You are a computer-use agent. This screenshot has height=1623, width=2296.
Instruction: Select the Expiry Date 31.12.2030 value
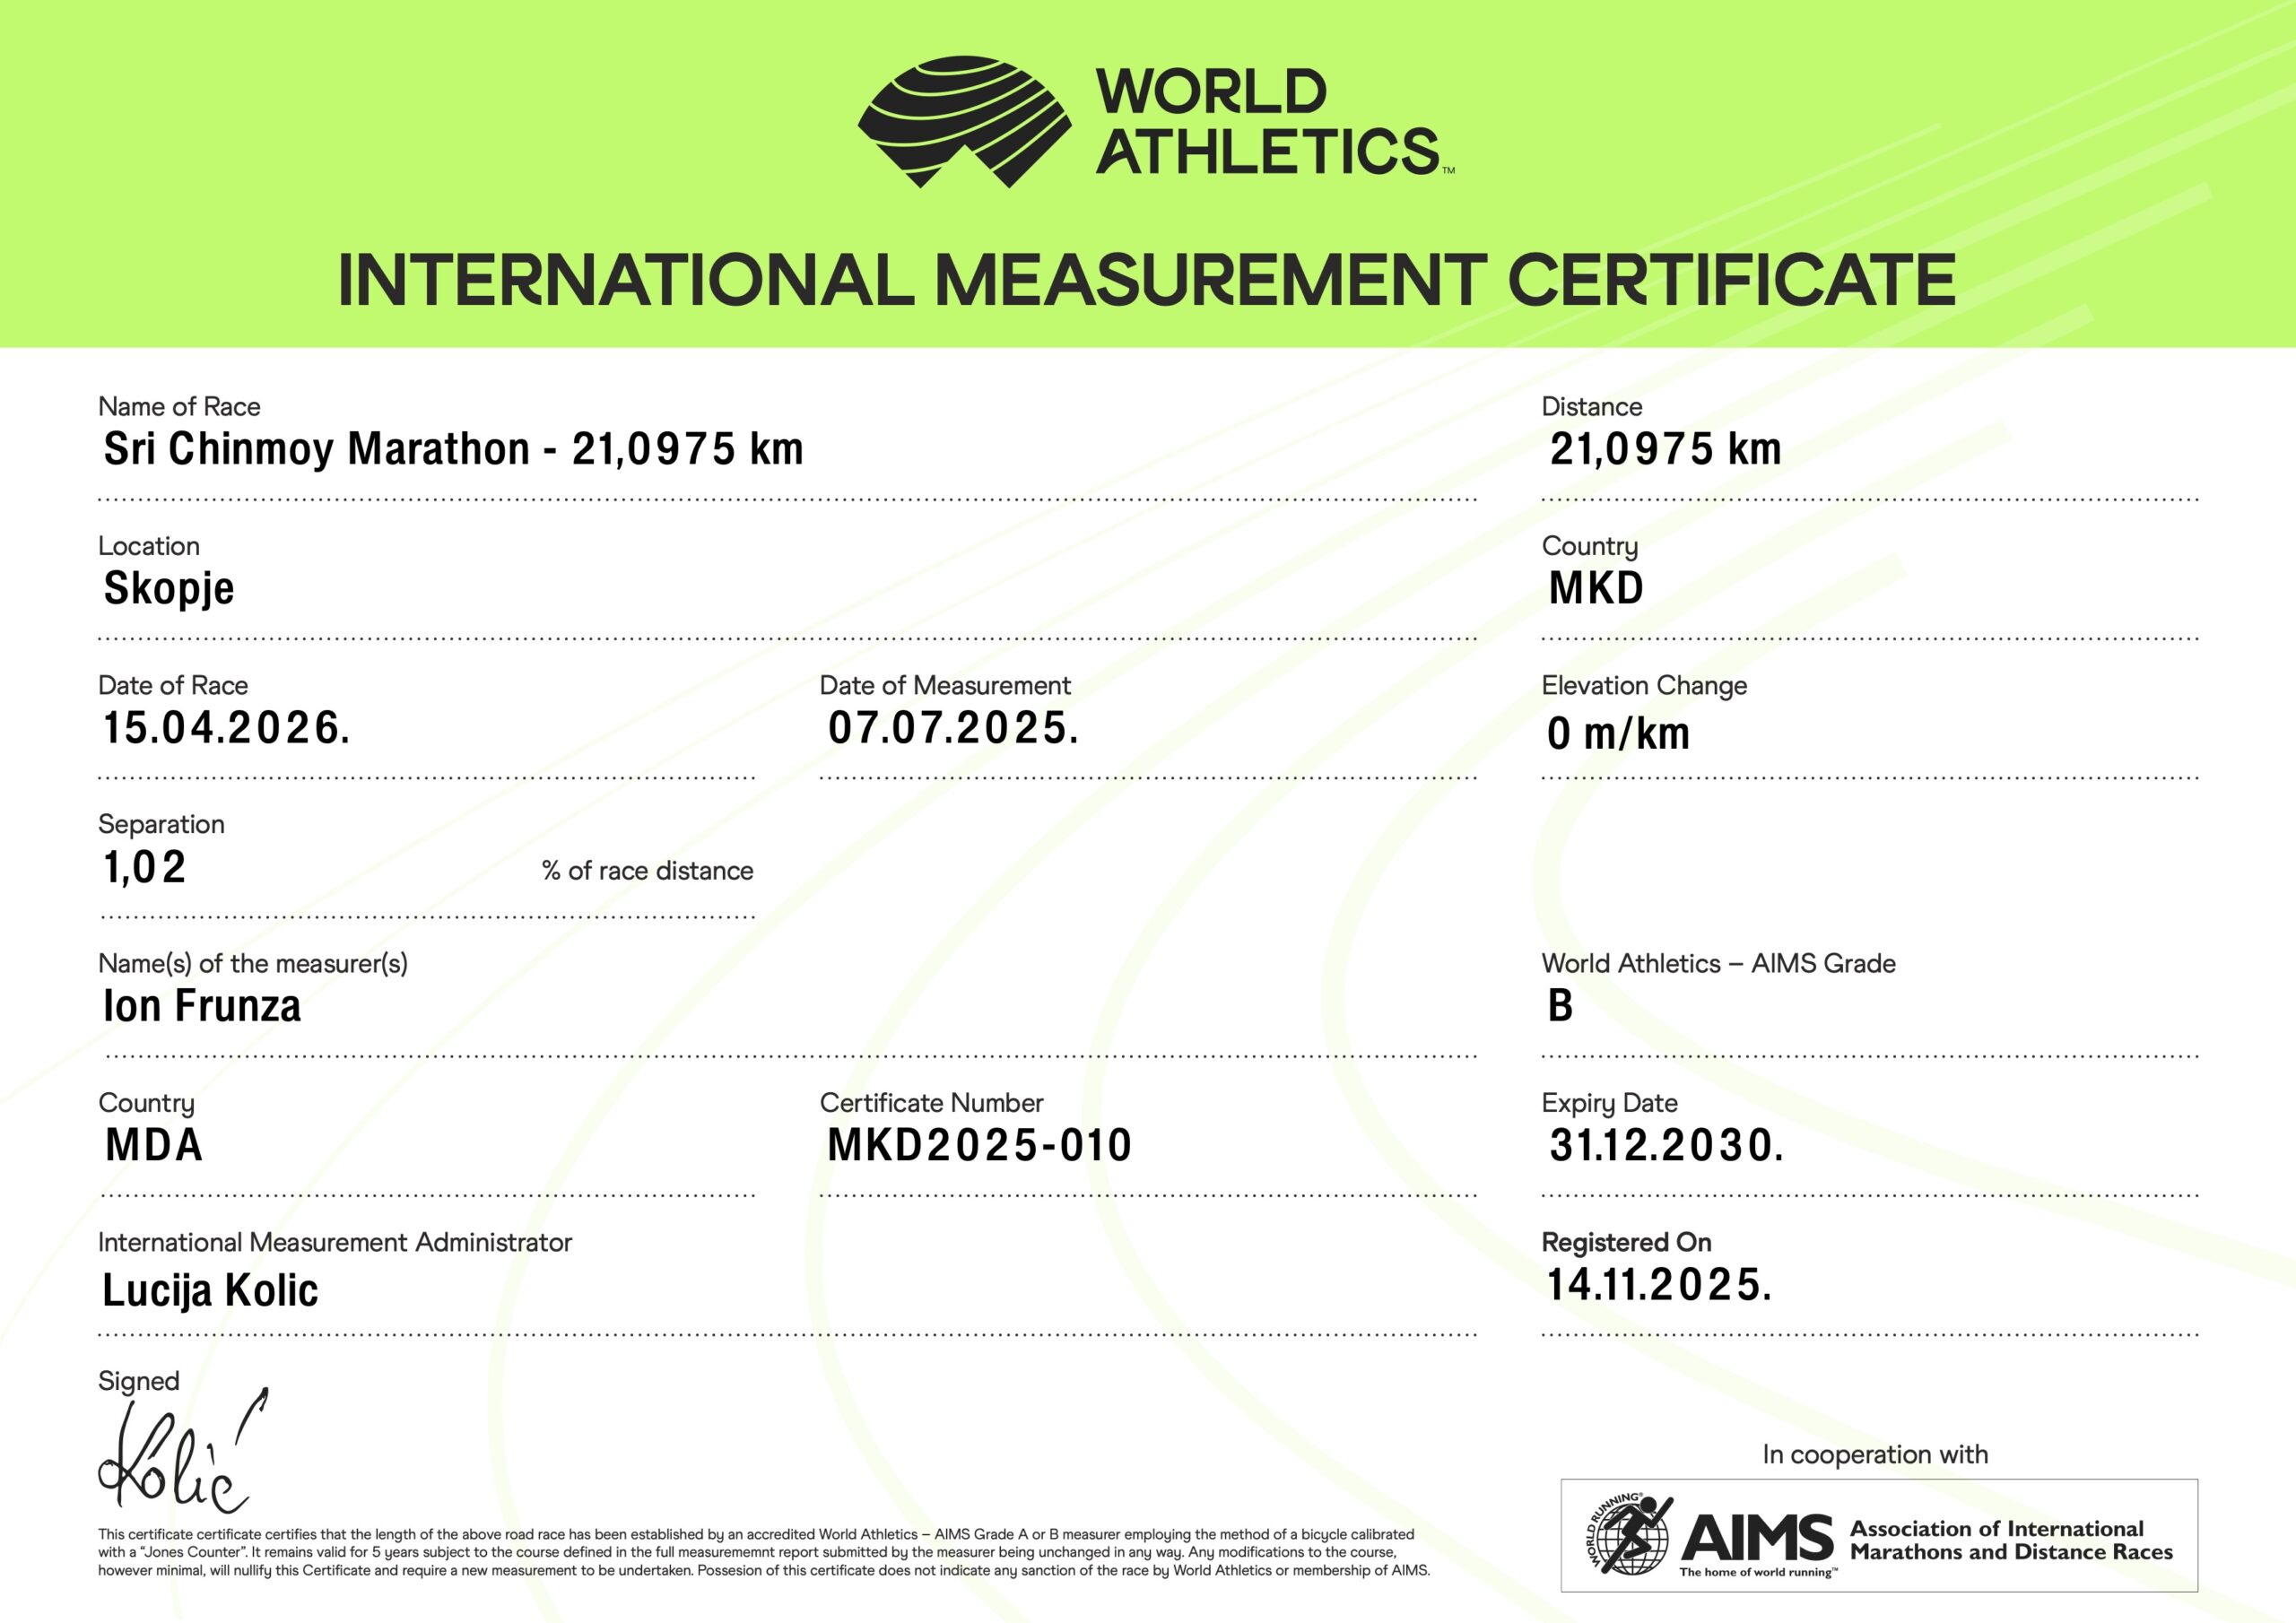click(x=1666, y=1145)
